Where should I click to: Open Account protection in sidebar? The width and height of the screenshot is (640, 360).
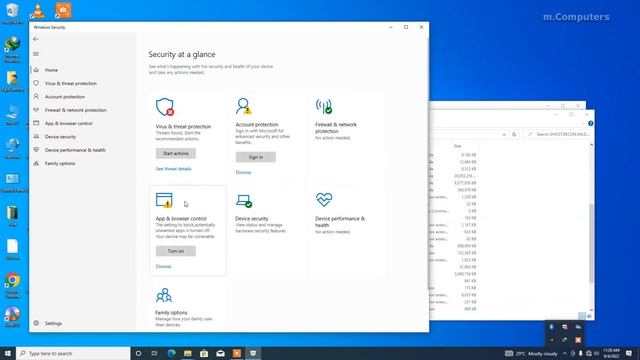[x=64, y=97]
